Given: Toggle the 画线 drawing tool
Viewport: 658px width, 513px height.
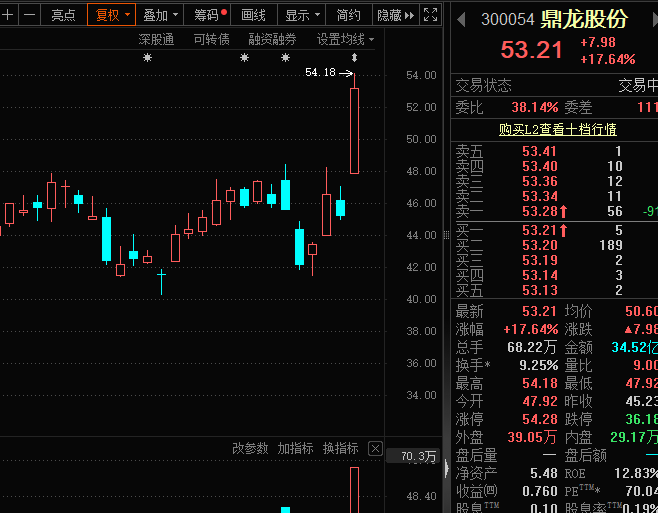Looking at the screenshot, I should 253,15.
